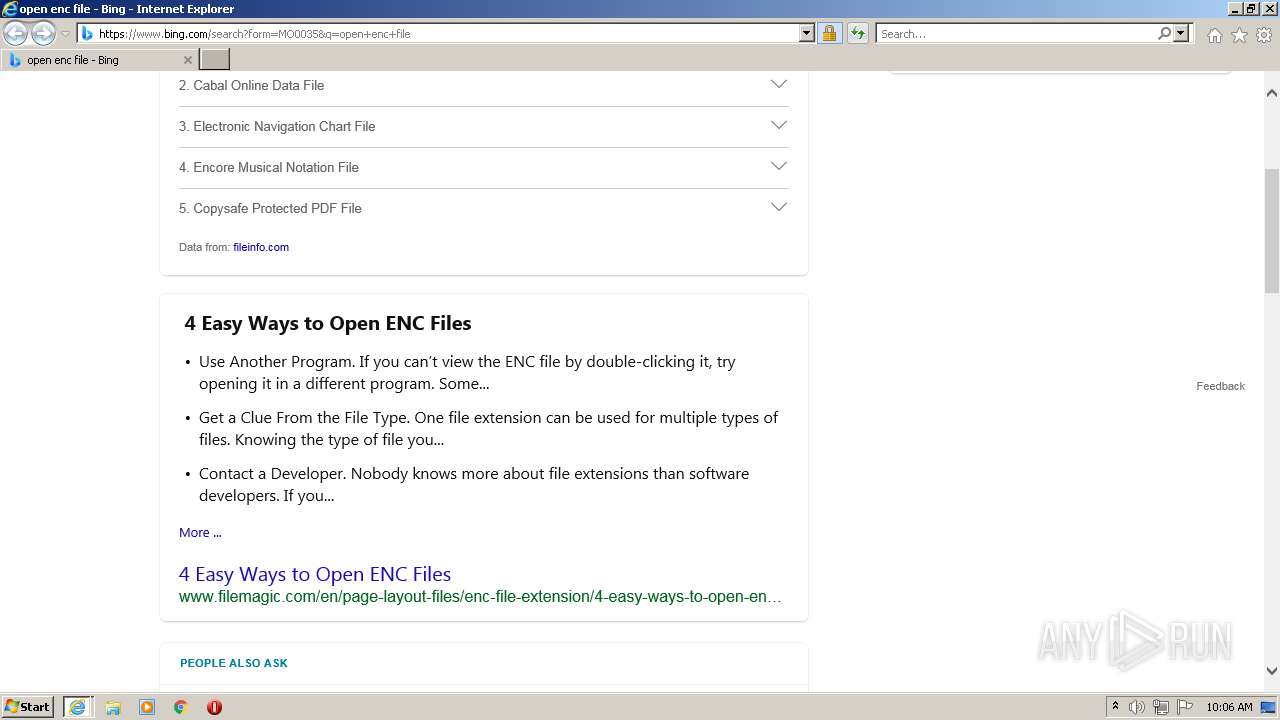1280x720 pixels.
Task: Click scrollbar down arrow
Action: pyautogui.click(x=1272, y=671)
